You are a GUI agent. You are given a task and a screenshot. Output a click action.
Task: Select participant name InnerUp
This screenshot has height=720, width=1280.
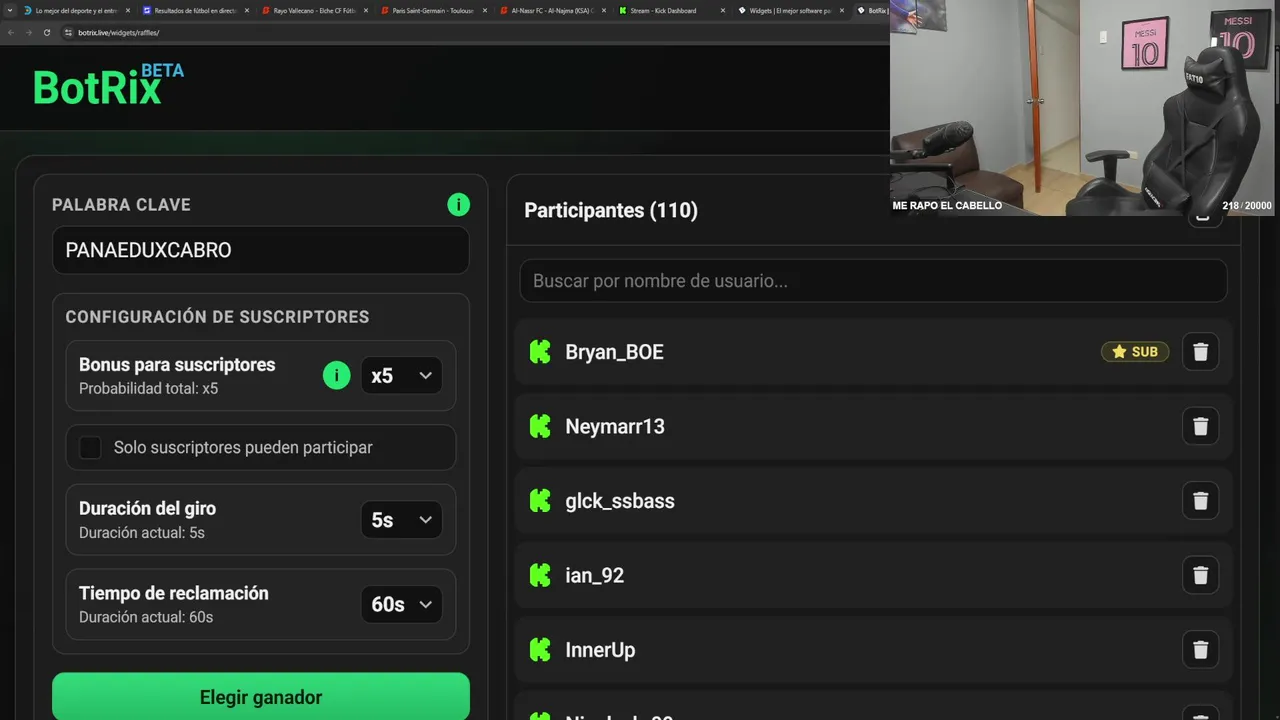pyautogui.click(x=600, y=650)
